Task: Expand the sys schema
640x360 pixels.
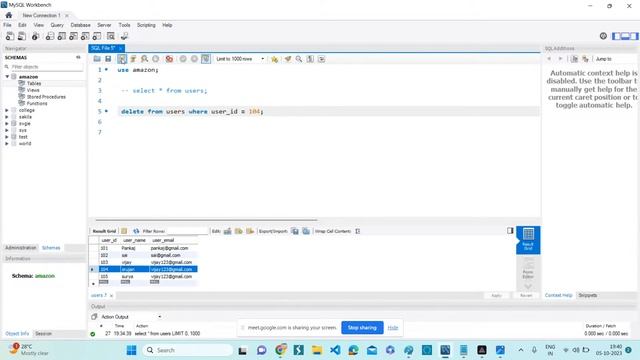Action: 7,130
